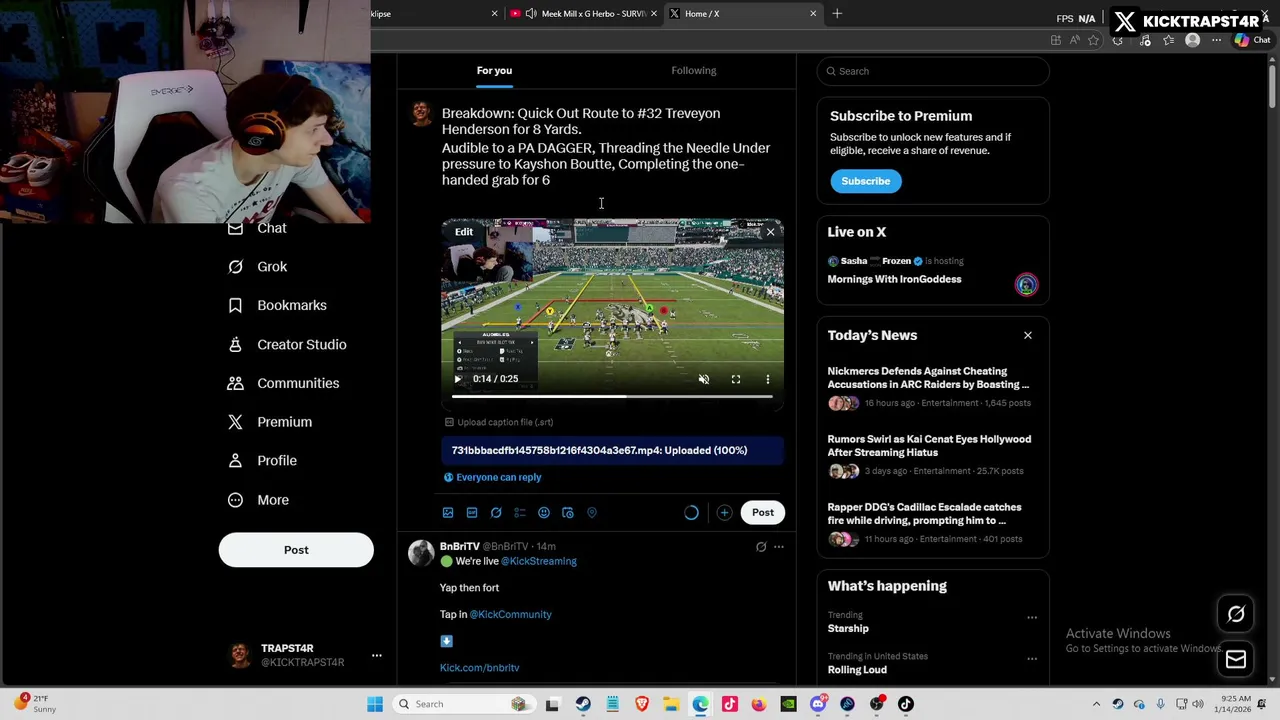This screenshot has width=1280, height=720.
Task: Open TikTok from the taskbar
Action: (x=906, y=704)
